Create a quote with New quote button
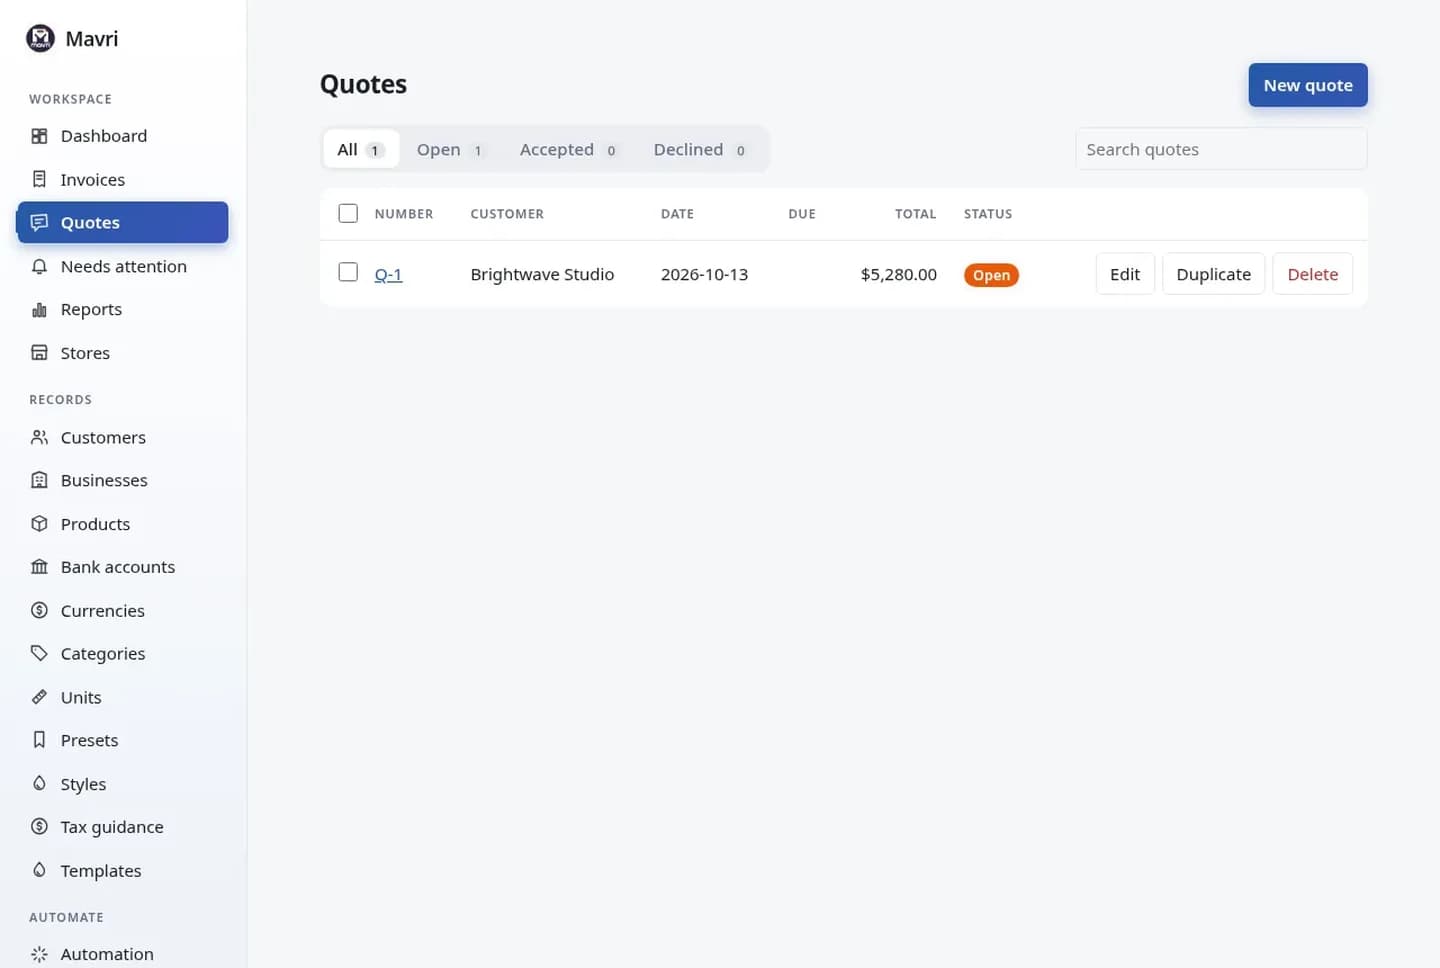Viewport: 1440px width, 968px height. click(1308, 85)
